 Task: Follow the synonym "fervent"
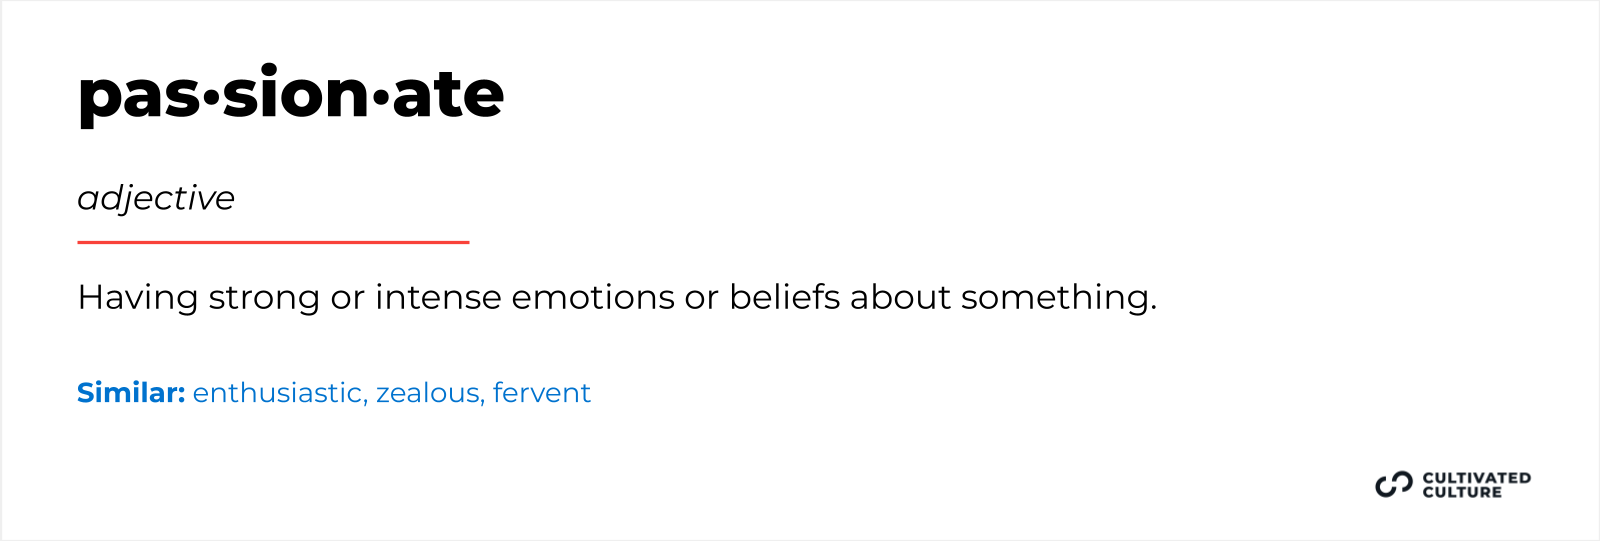click(541, 393)
